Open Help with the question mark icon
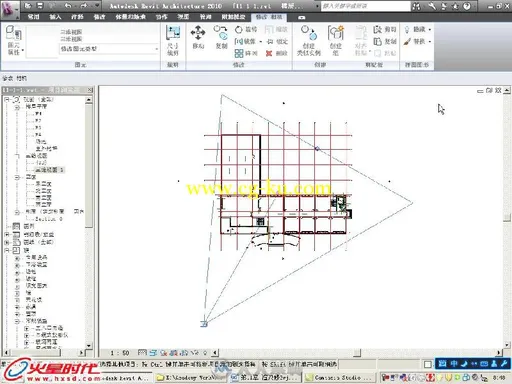 [467, 6]
